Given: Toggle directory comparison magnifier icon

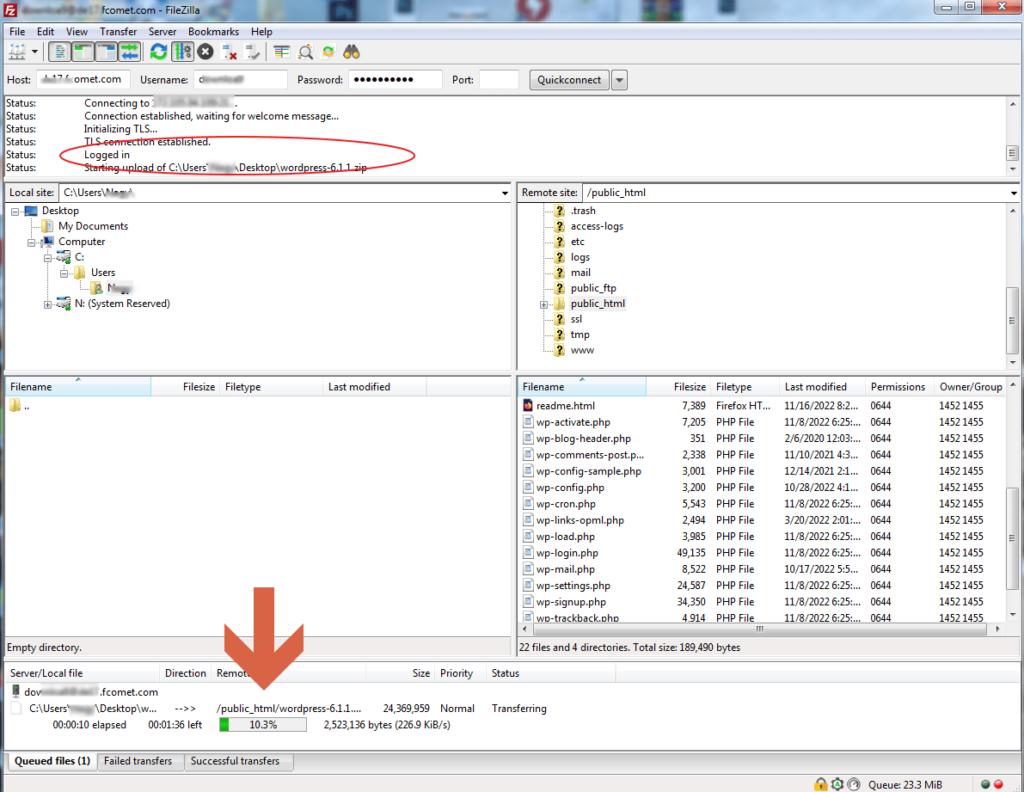Looking at the screenshot, I should tap(305, 52).
